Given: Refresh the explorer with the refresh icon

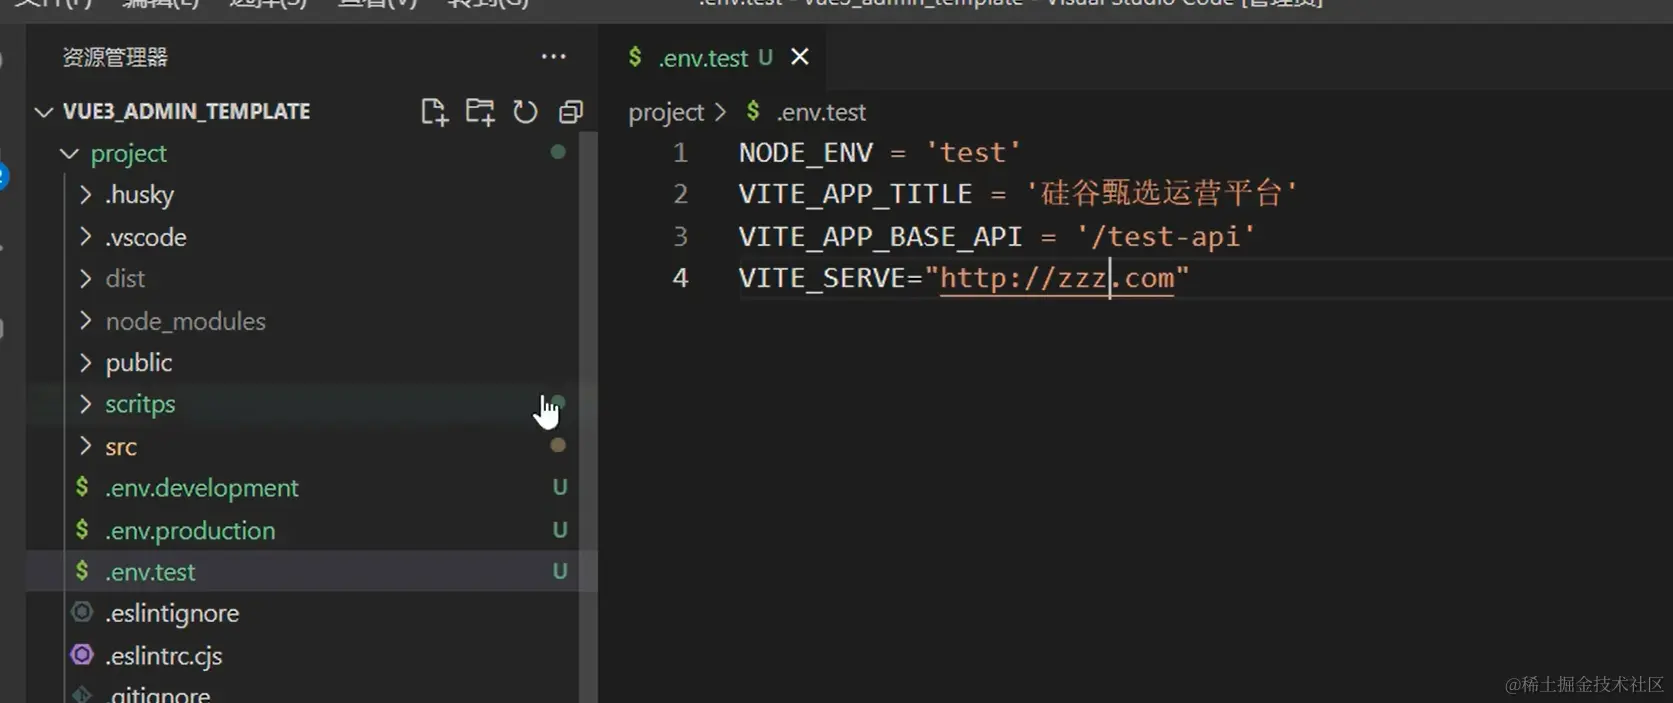Looking at the screenshot, I should tap(525, 112).
